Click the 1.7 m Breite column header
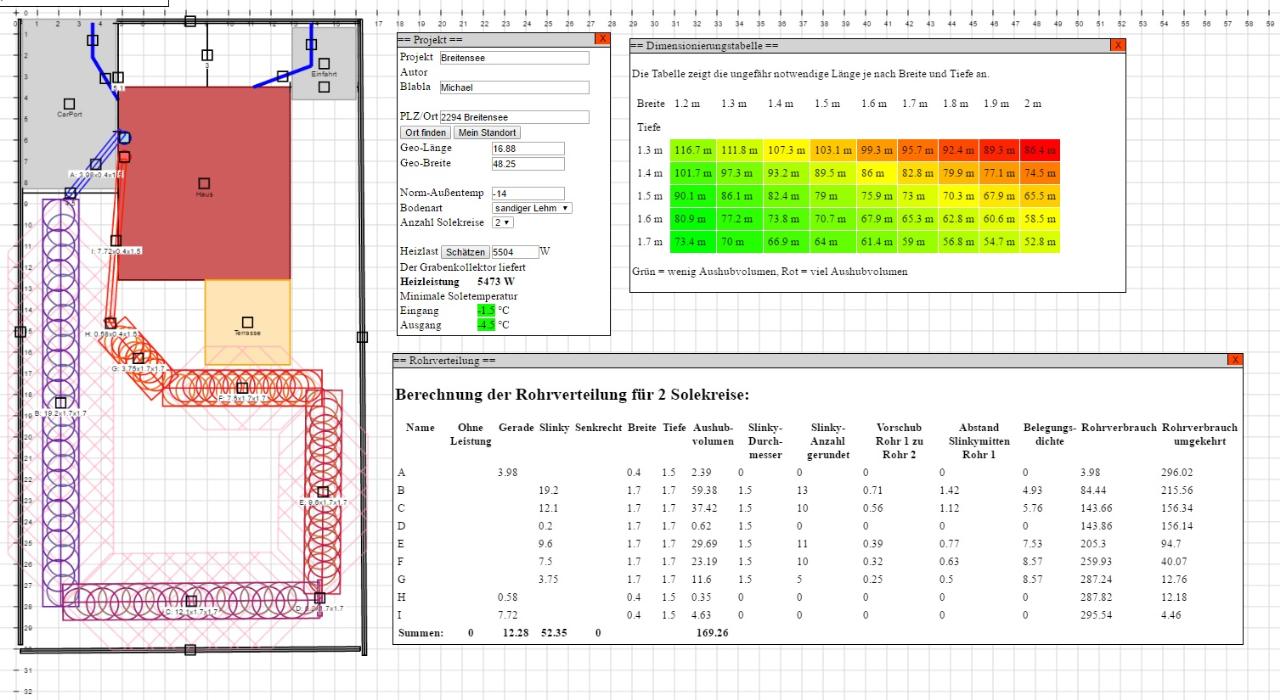1280x700 pixels. tap(914, 104)
